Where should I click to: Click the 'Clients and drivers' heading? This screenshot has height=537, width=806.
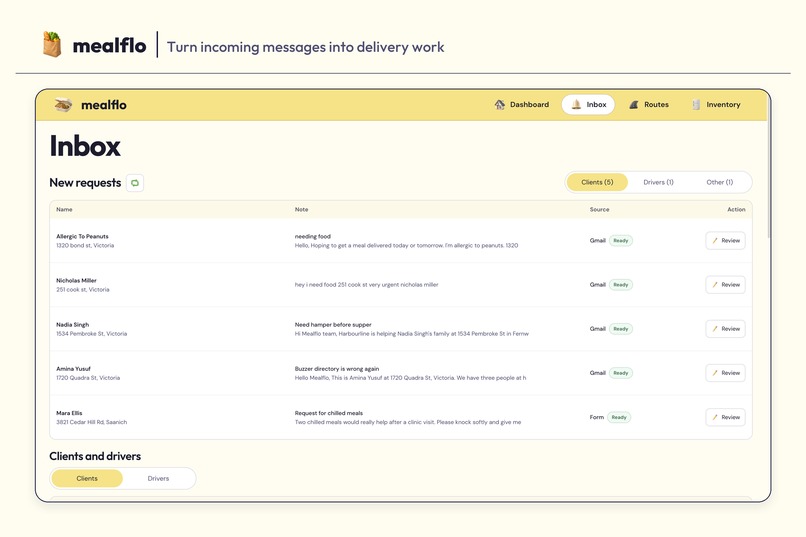[x=95, y=456]
